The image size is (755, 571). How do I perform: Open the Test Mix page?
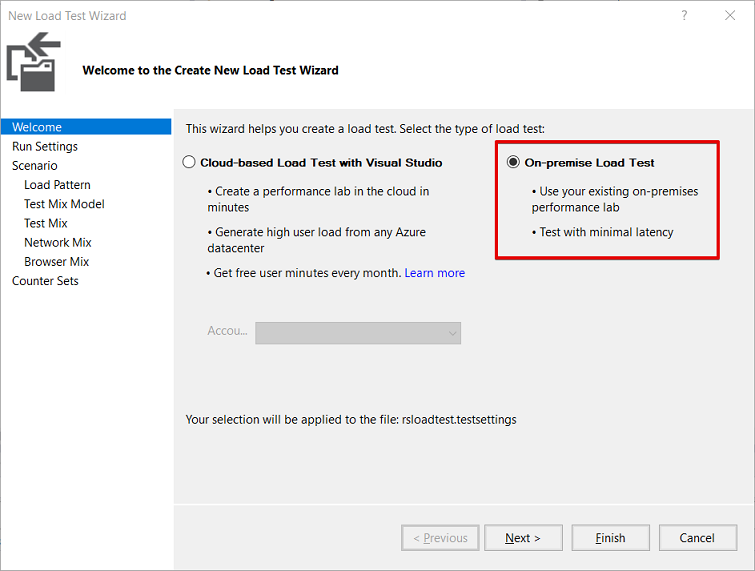pyautogui.click(x=46, y=223)
